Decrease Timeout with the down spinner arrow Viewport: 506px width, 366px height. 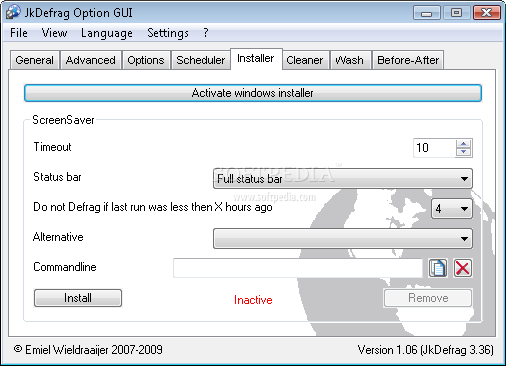point(463,152)
